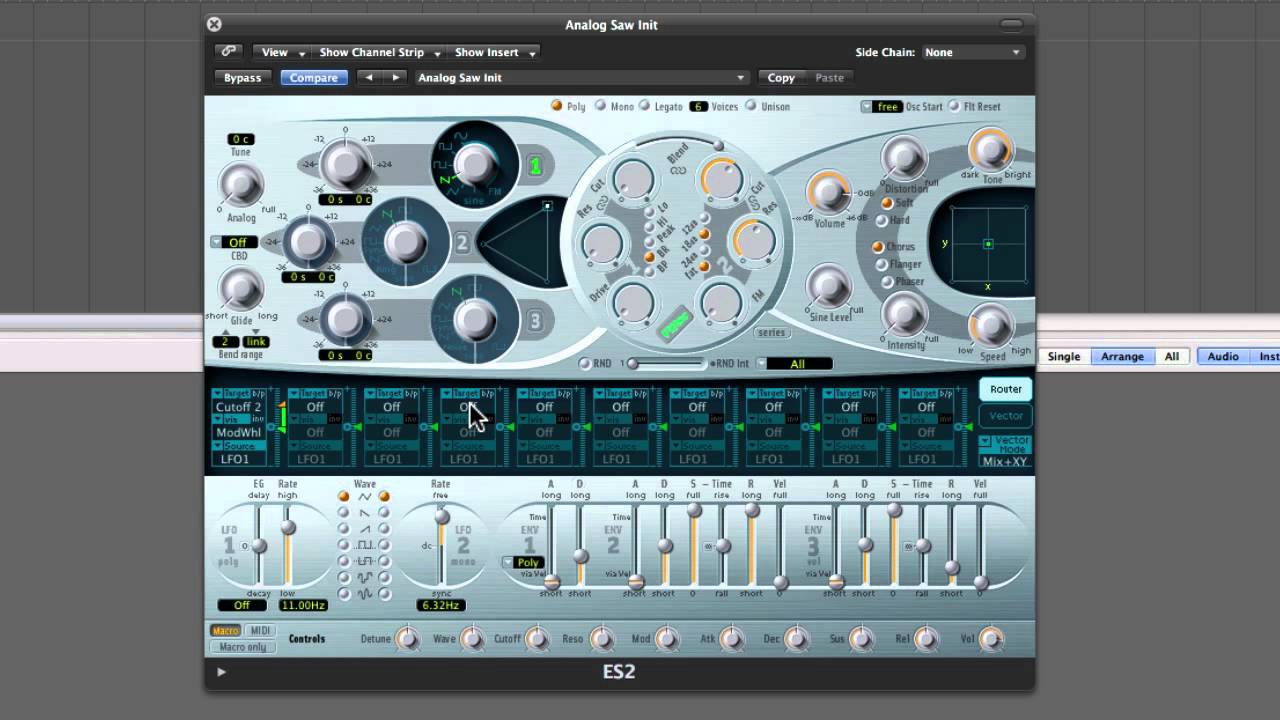
Task: Click the Vol macro knob
Action: 991,639
